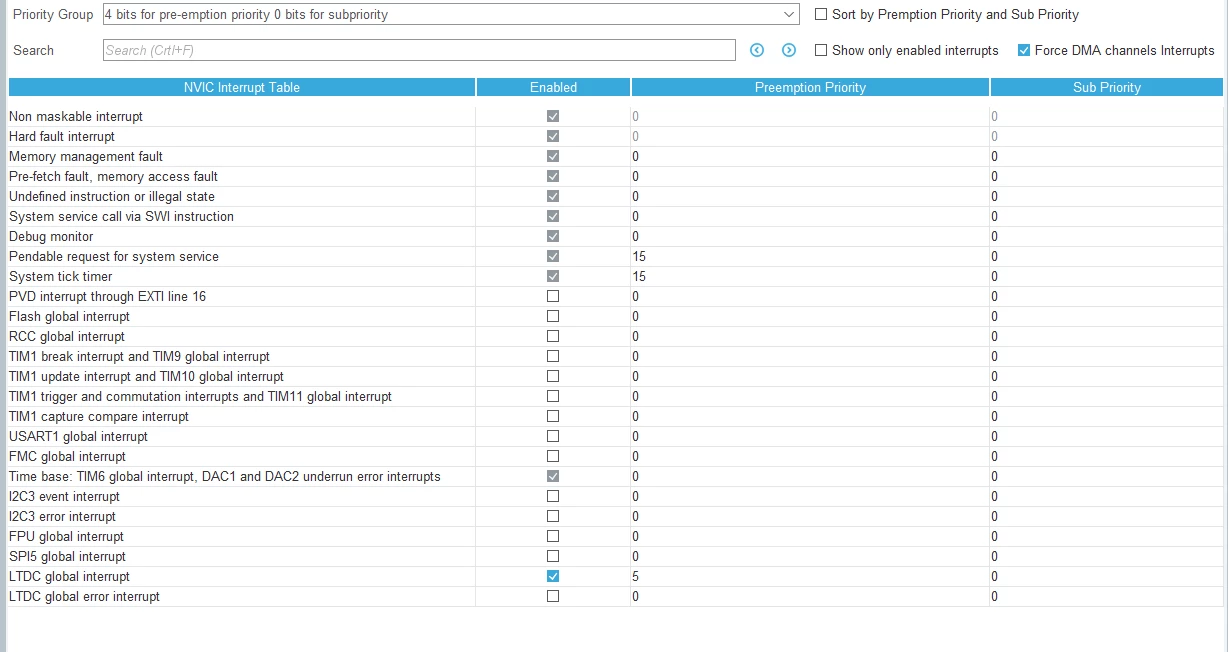Select the Flash global interrupt row name

[69, 316]
